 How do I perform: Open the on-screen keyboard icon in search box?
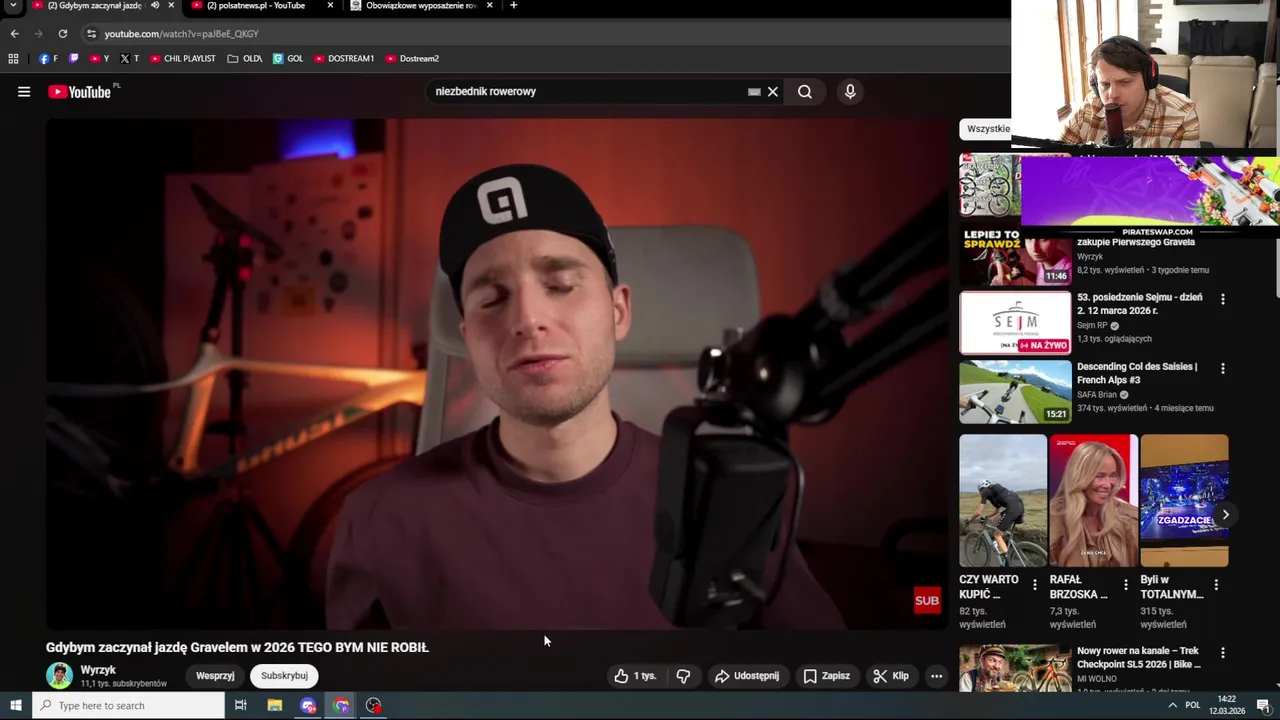pyautogui.click(x=754, y=92)
